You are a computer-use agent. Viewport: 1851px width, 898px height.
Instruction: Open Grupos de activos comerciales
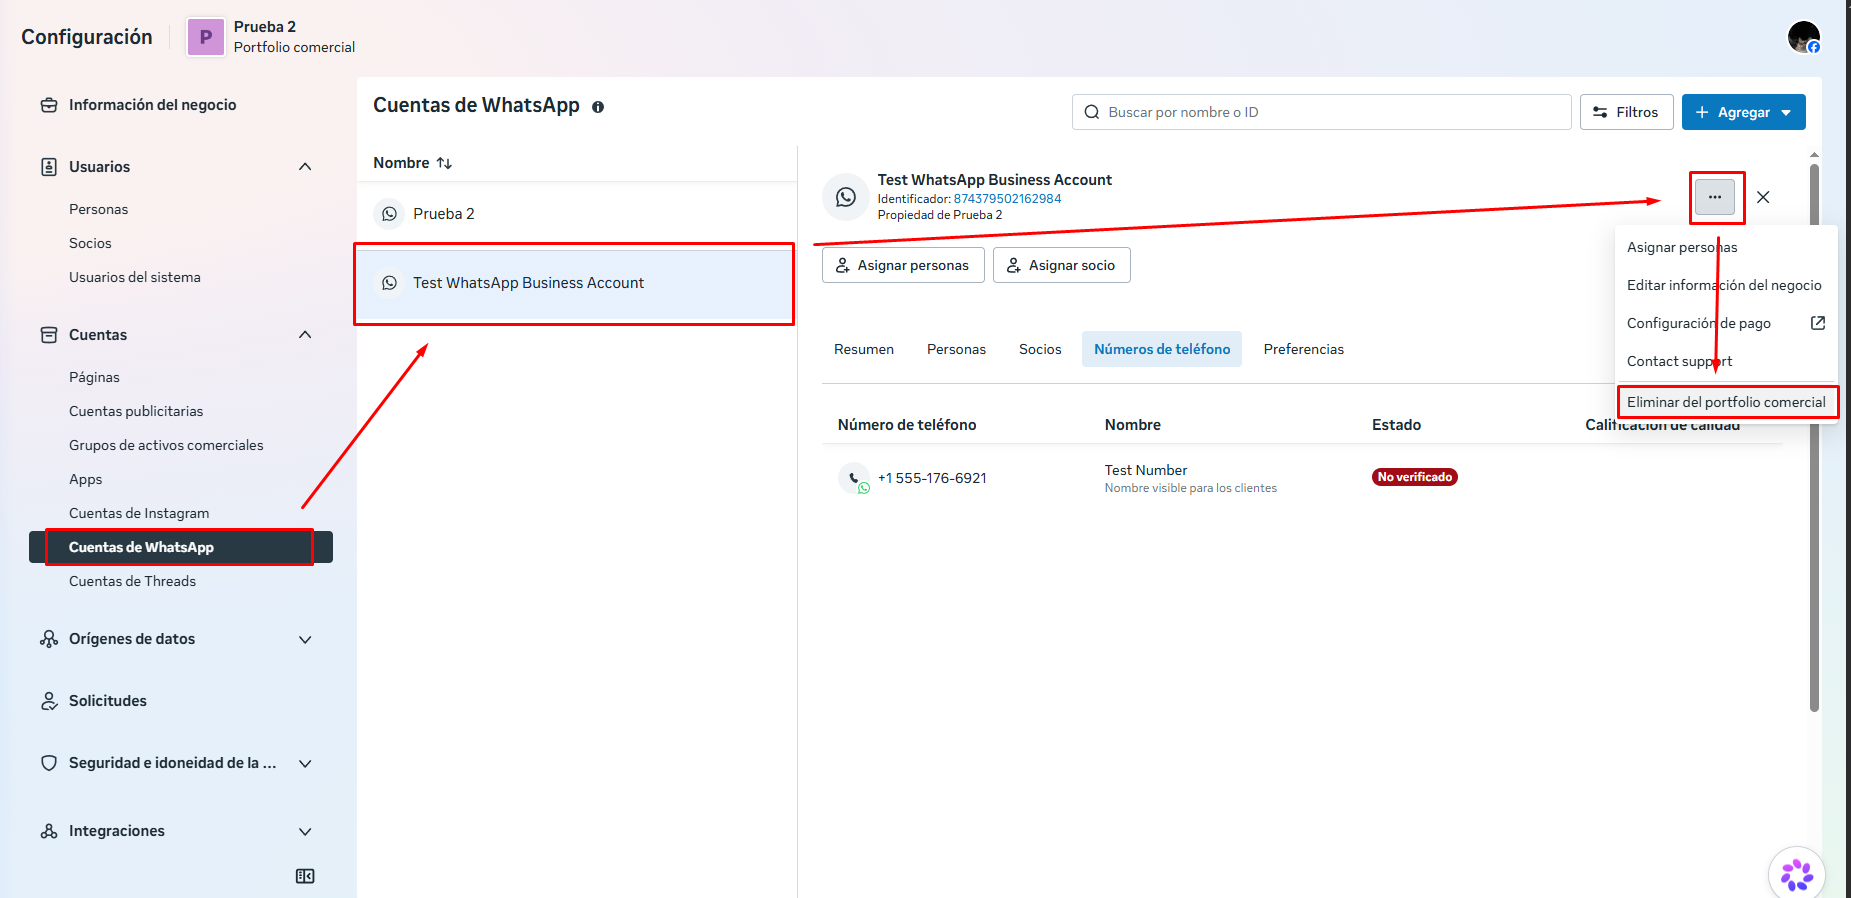tap(166, 445)
